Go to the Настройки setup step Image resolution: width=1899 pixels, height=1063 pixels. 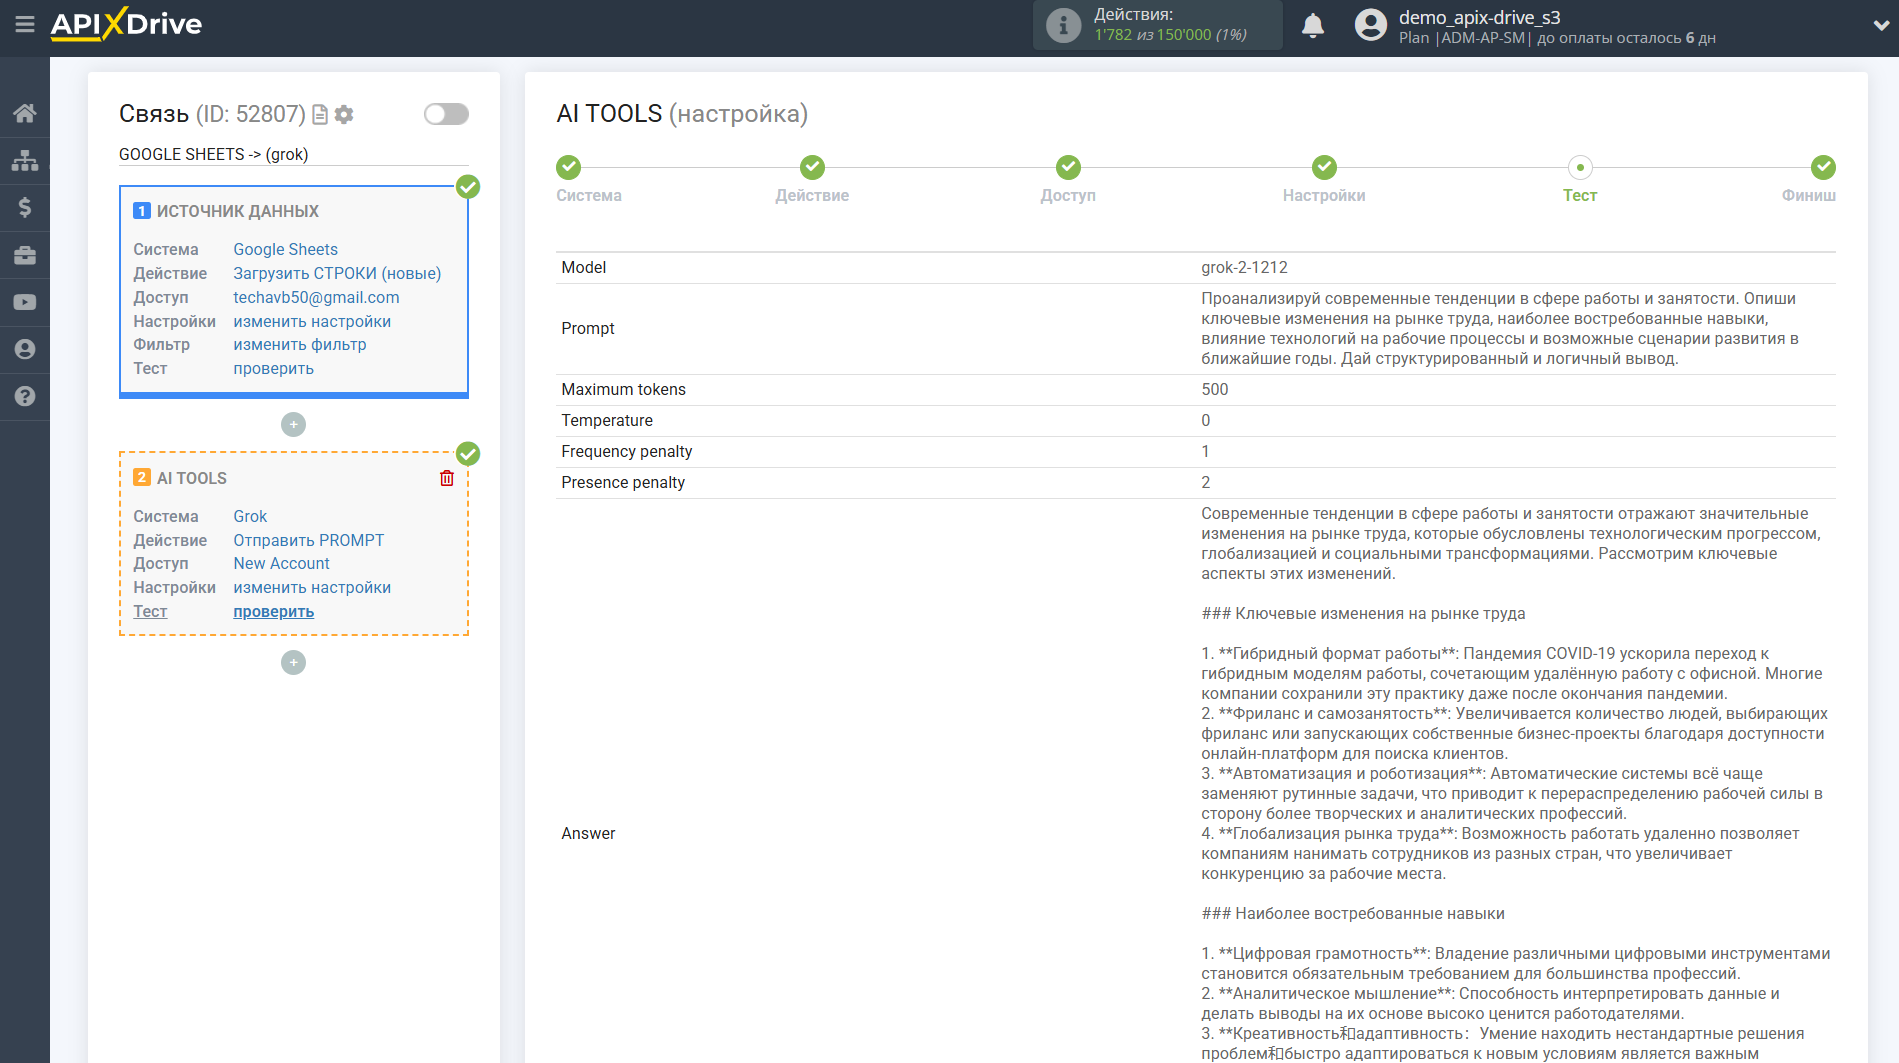(x=1324, y=178)
